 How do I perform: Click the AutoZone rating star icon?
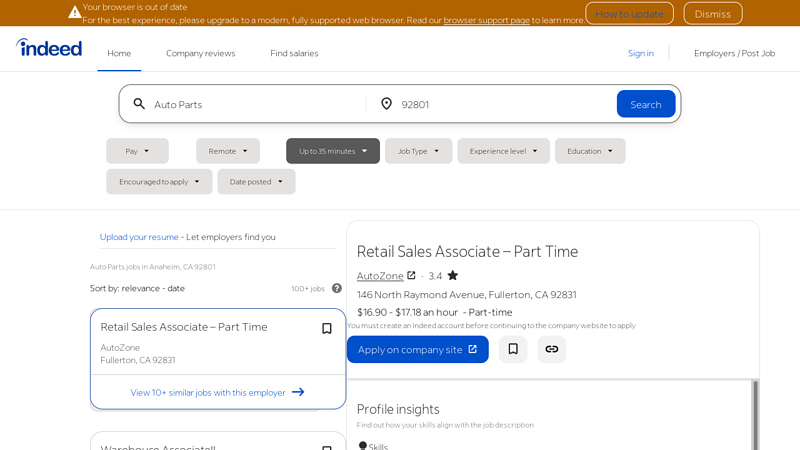click(x=453, y=276)
